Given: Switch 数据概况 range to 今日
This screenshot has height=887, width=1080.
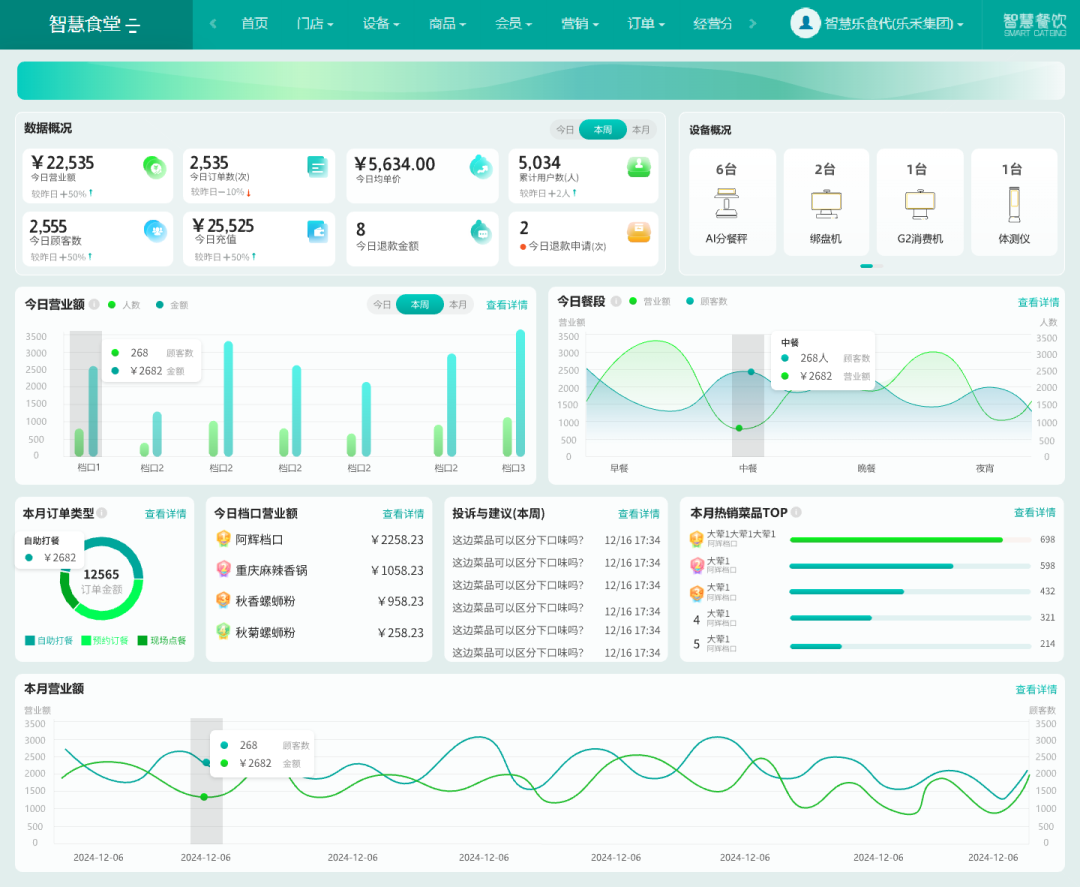Looking at the screenshot, I should [x=565, y=129].
